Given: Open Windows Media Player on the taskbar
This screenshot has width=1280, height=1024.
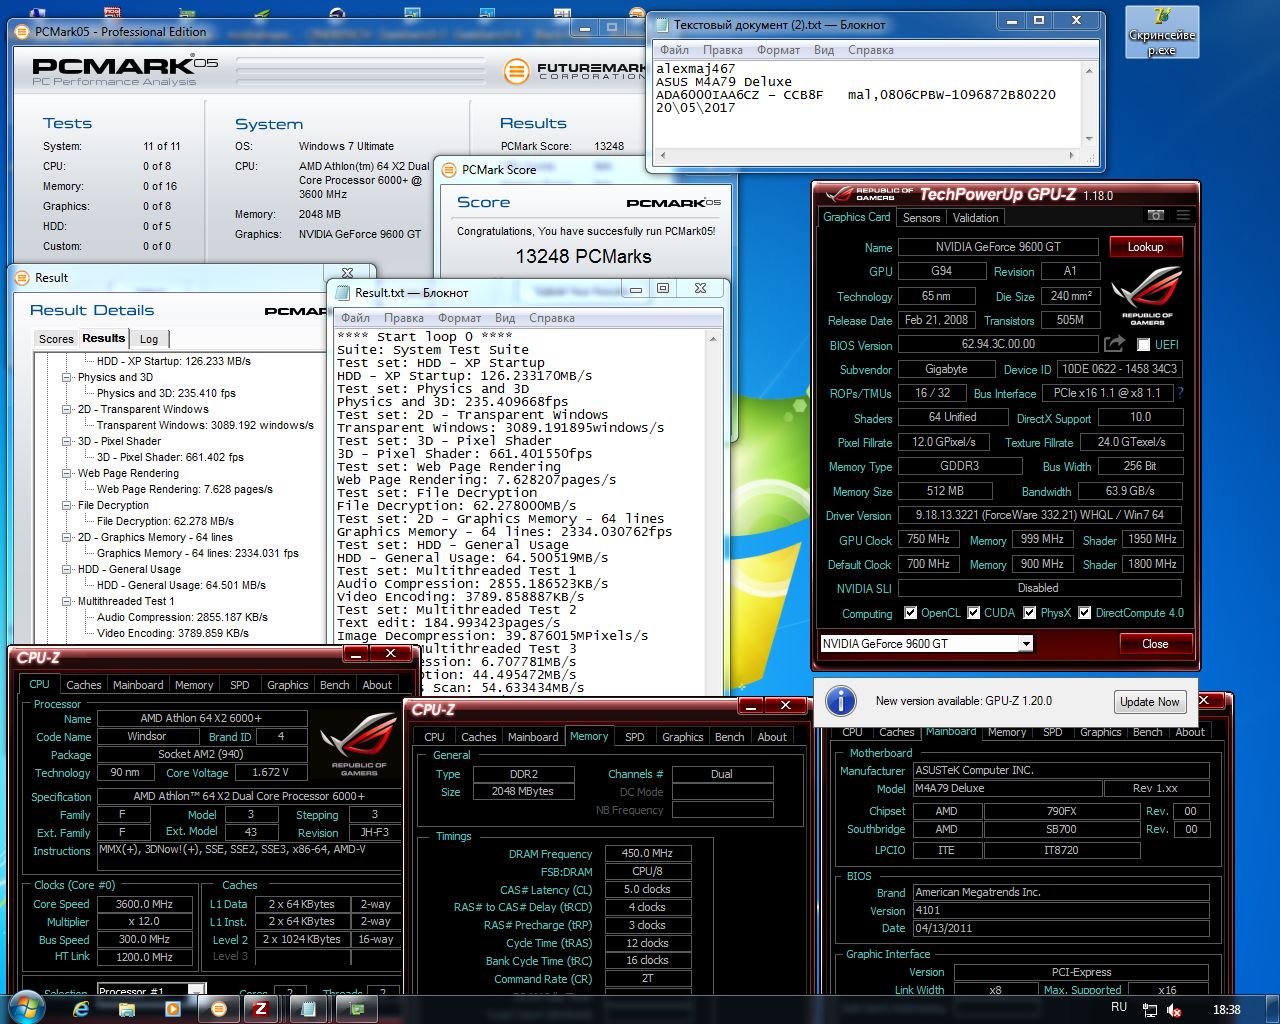Looking at the screenshot, I should click(x=173, y=1009).
